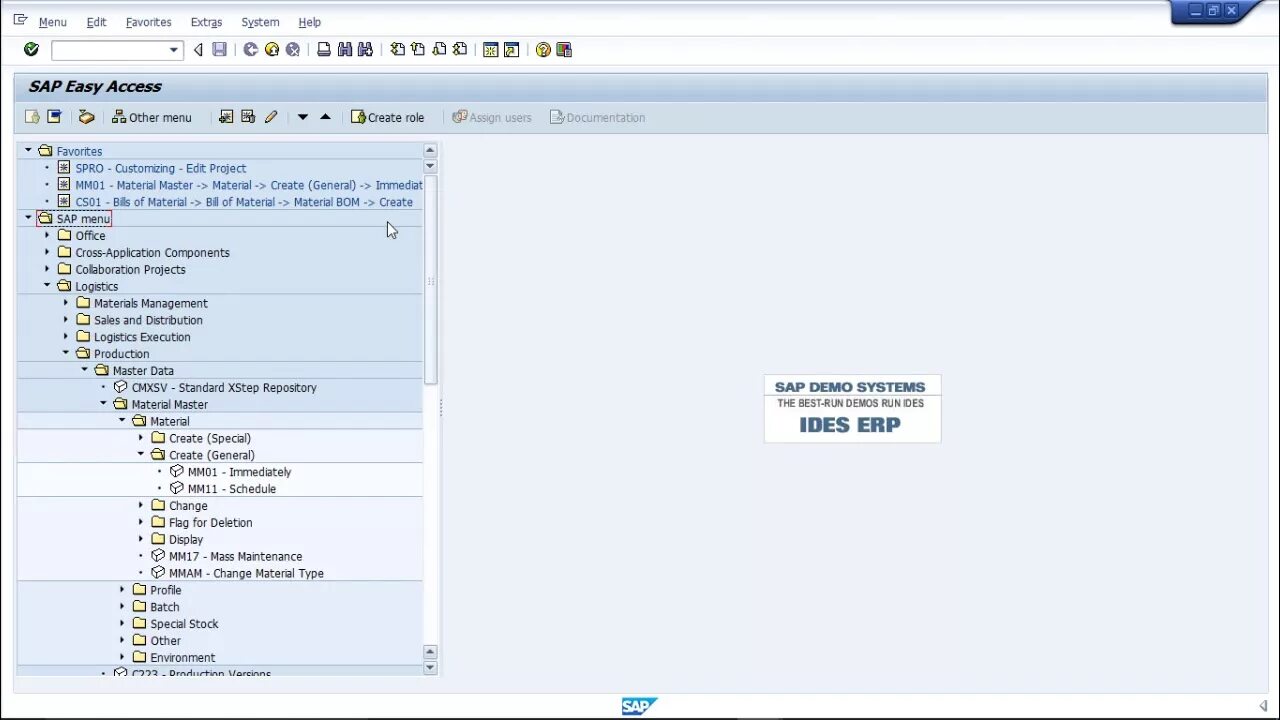This screenshot has height=720, width=1280.
Task: Click the Move Favorites Down arrow
Action: coord(303,117)
